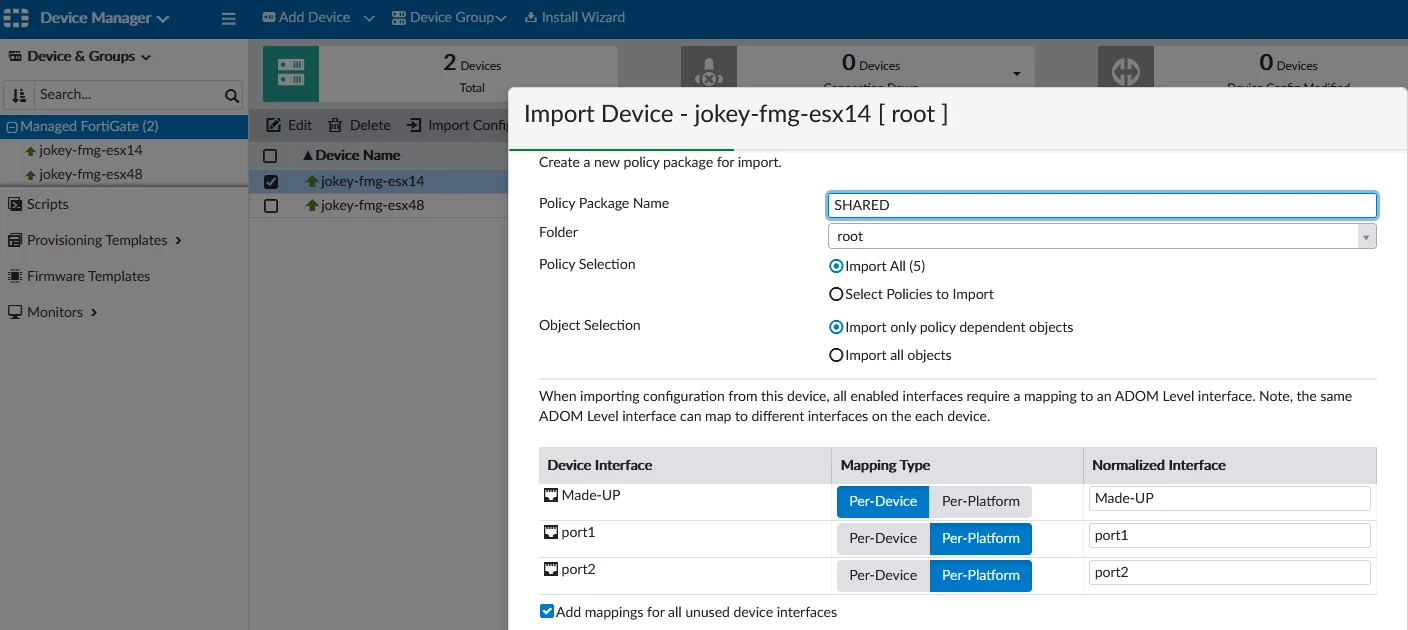Click the Add Device button
The image size is (1408, 630).
[x=306, y=17]
